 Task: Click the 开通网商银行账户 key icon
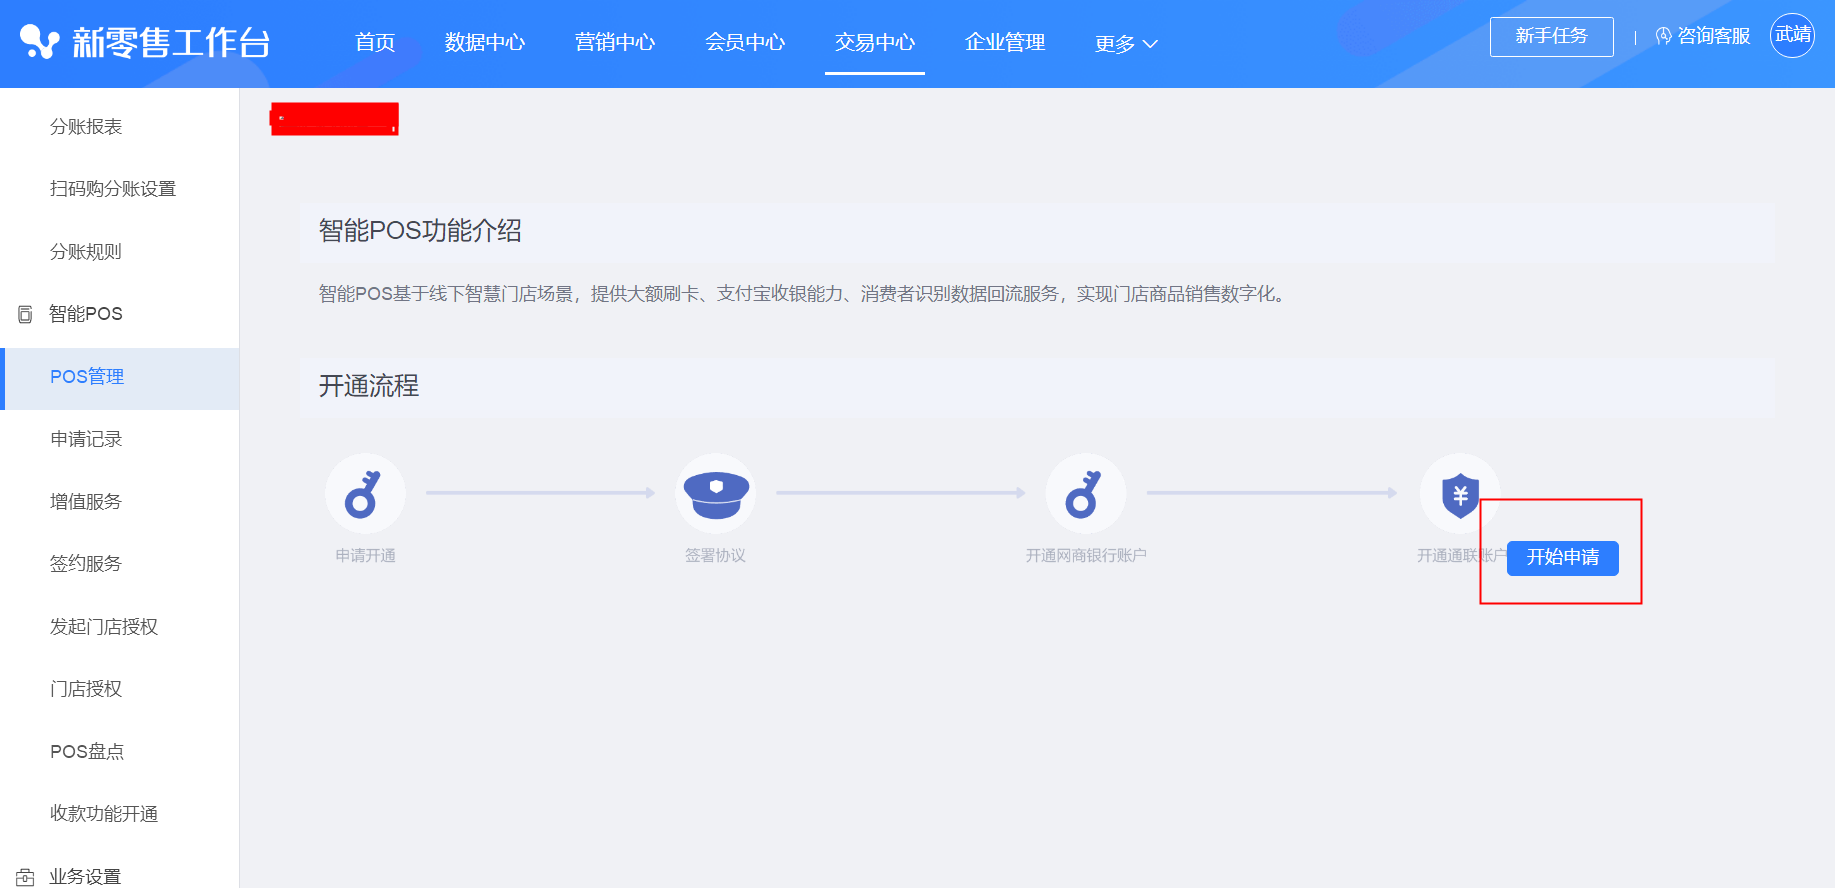pos(1085,494)
